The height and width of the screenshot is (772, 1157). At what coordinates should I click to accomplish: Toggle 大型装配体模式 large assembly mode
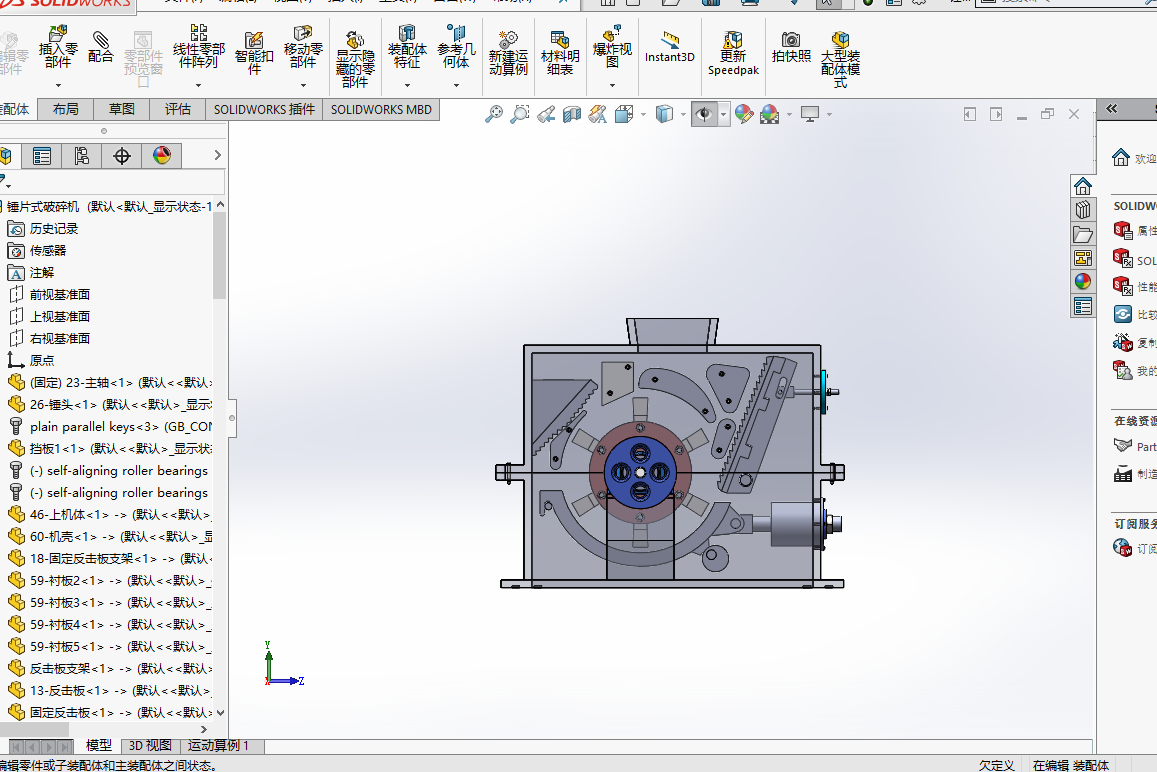840,52
